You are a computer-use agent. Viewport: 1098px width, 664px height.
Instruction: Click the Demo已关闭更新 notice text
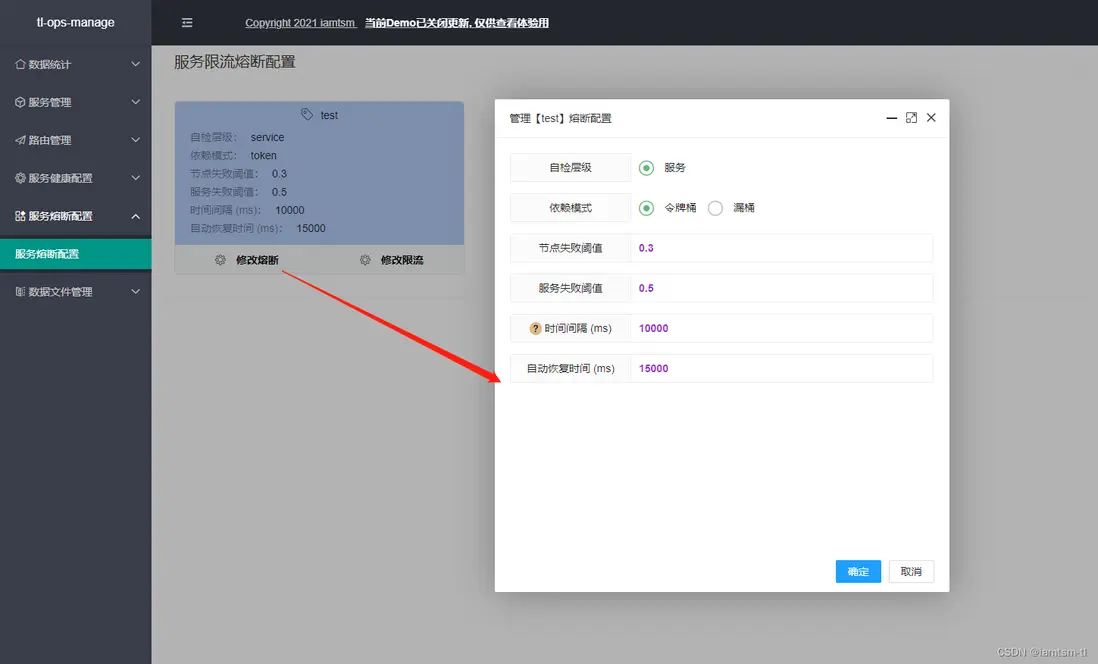pos(457,22)
